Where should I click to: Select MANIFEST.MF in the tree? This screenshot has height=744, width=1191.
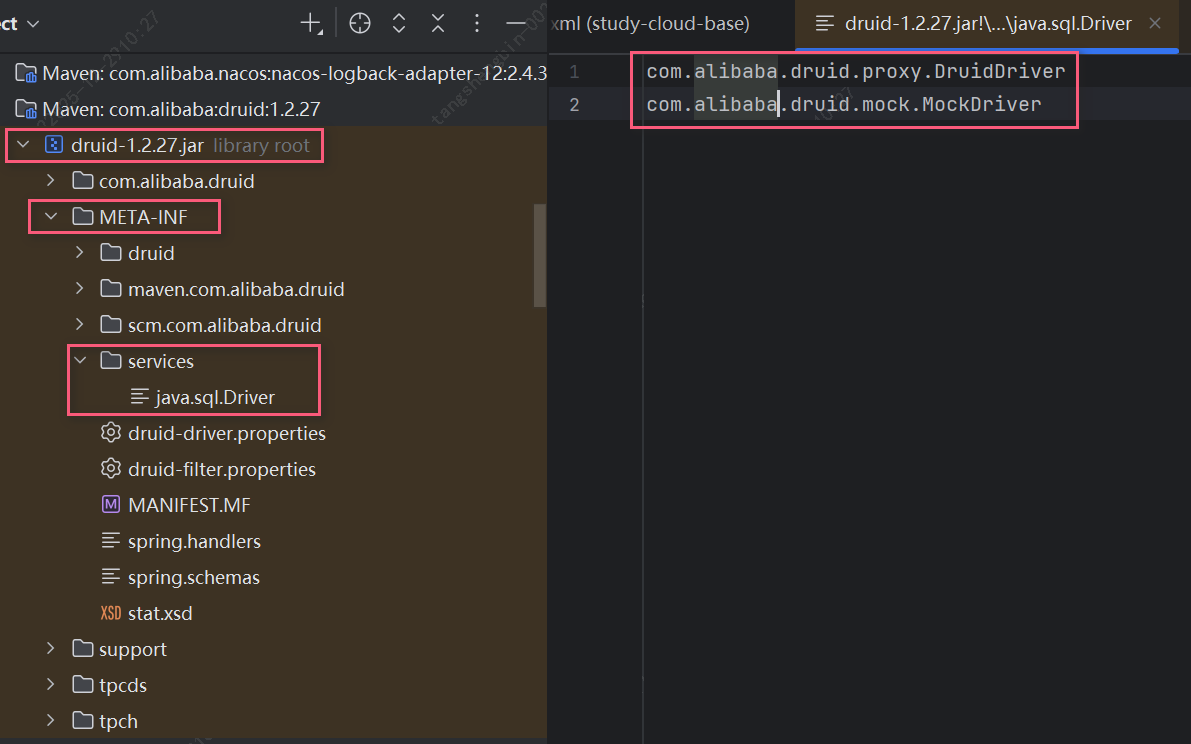189,505
